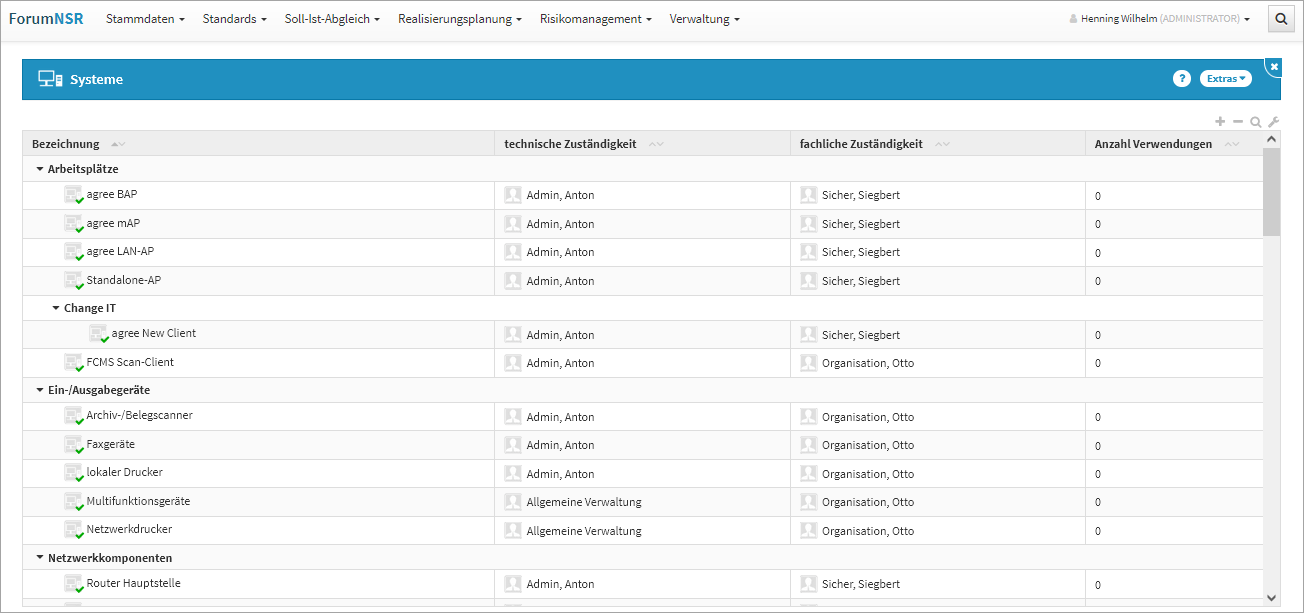
Task: Open the agree LAN-AP entry
Action: coord(120,251)
